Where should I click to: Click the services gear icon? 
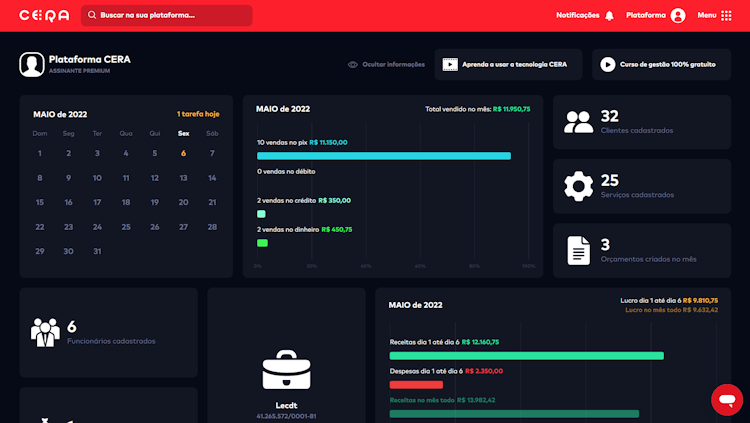tap(578, 186)
